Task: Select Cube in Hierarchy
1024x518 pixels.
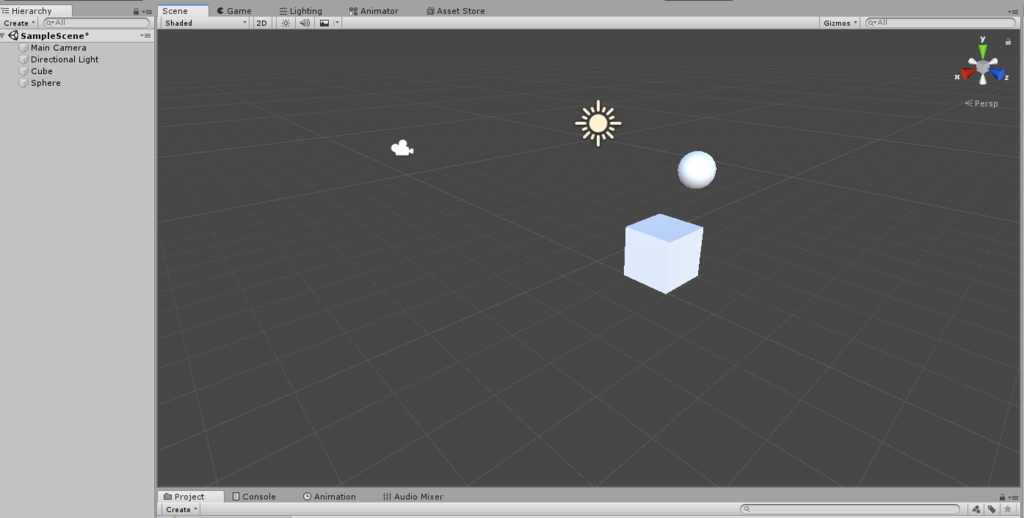Action: click(x=41, y=71)
